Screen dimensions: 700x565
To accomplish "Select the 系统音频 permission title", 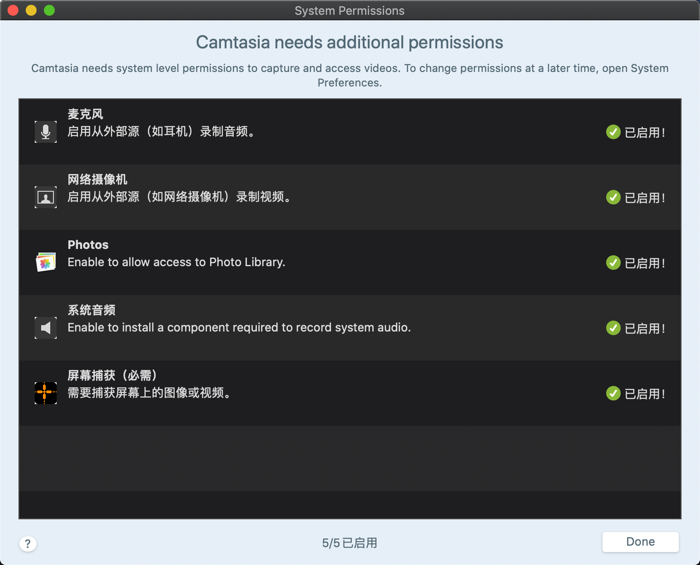I will point(92,310).
